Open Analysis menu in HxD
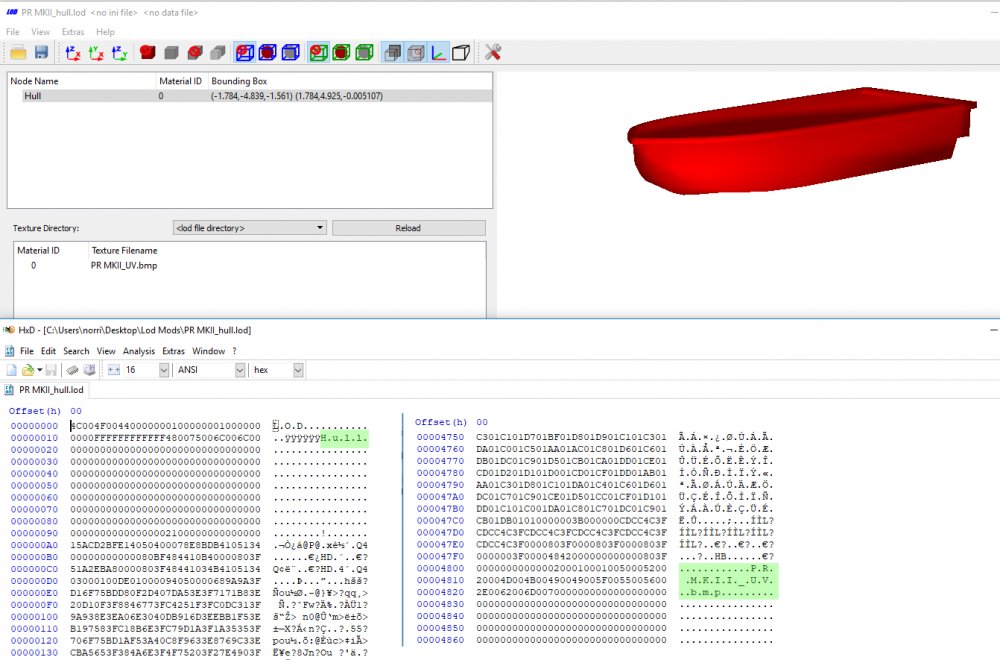 pyautogui.click(x=139, y=351)
